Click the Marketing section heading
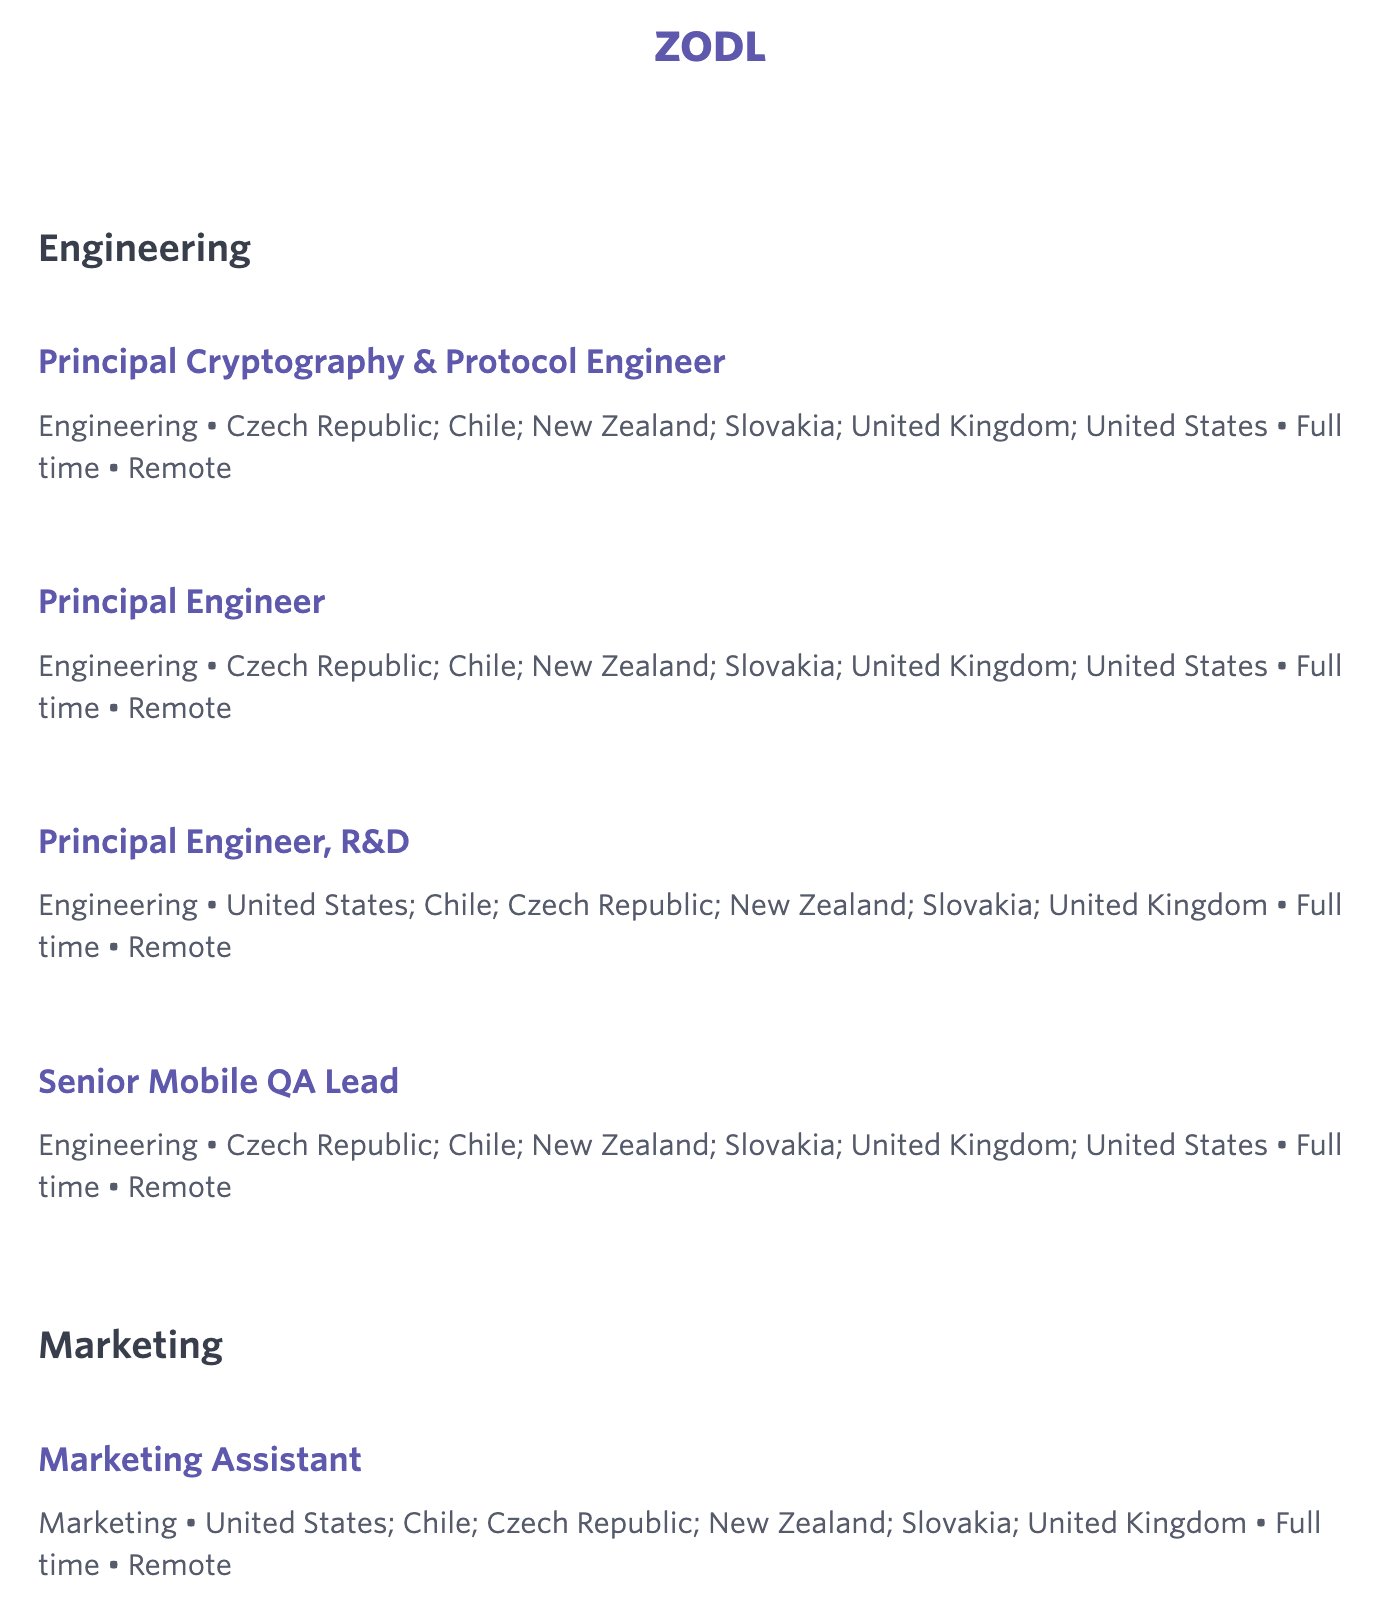This screenshot has width=1390, height=1606. [x=130, y=1345]
